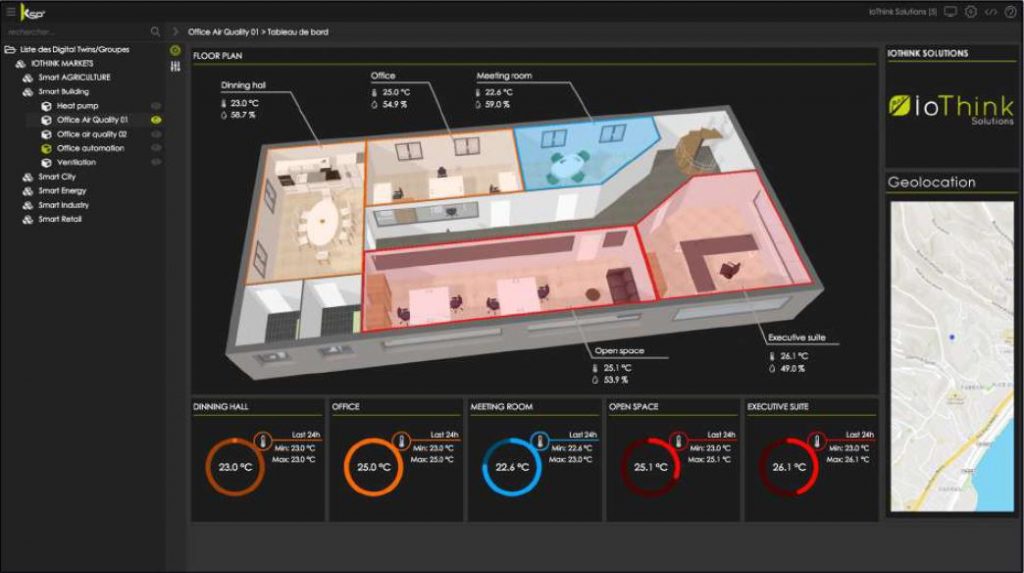Collapse the Liste des Digital Twins/Groupes folder

(10, 49)
